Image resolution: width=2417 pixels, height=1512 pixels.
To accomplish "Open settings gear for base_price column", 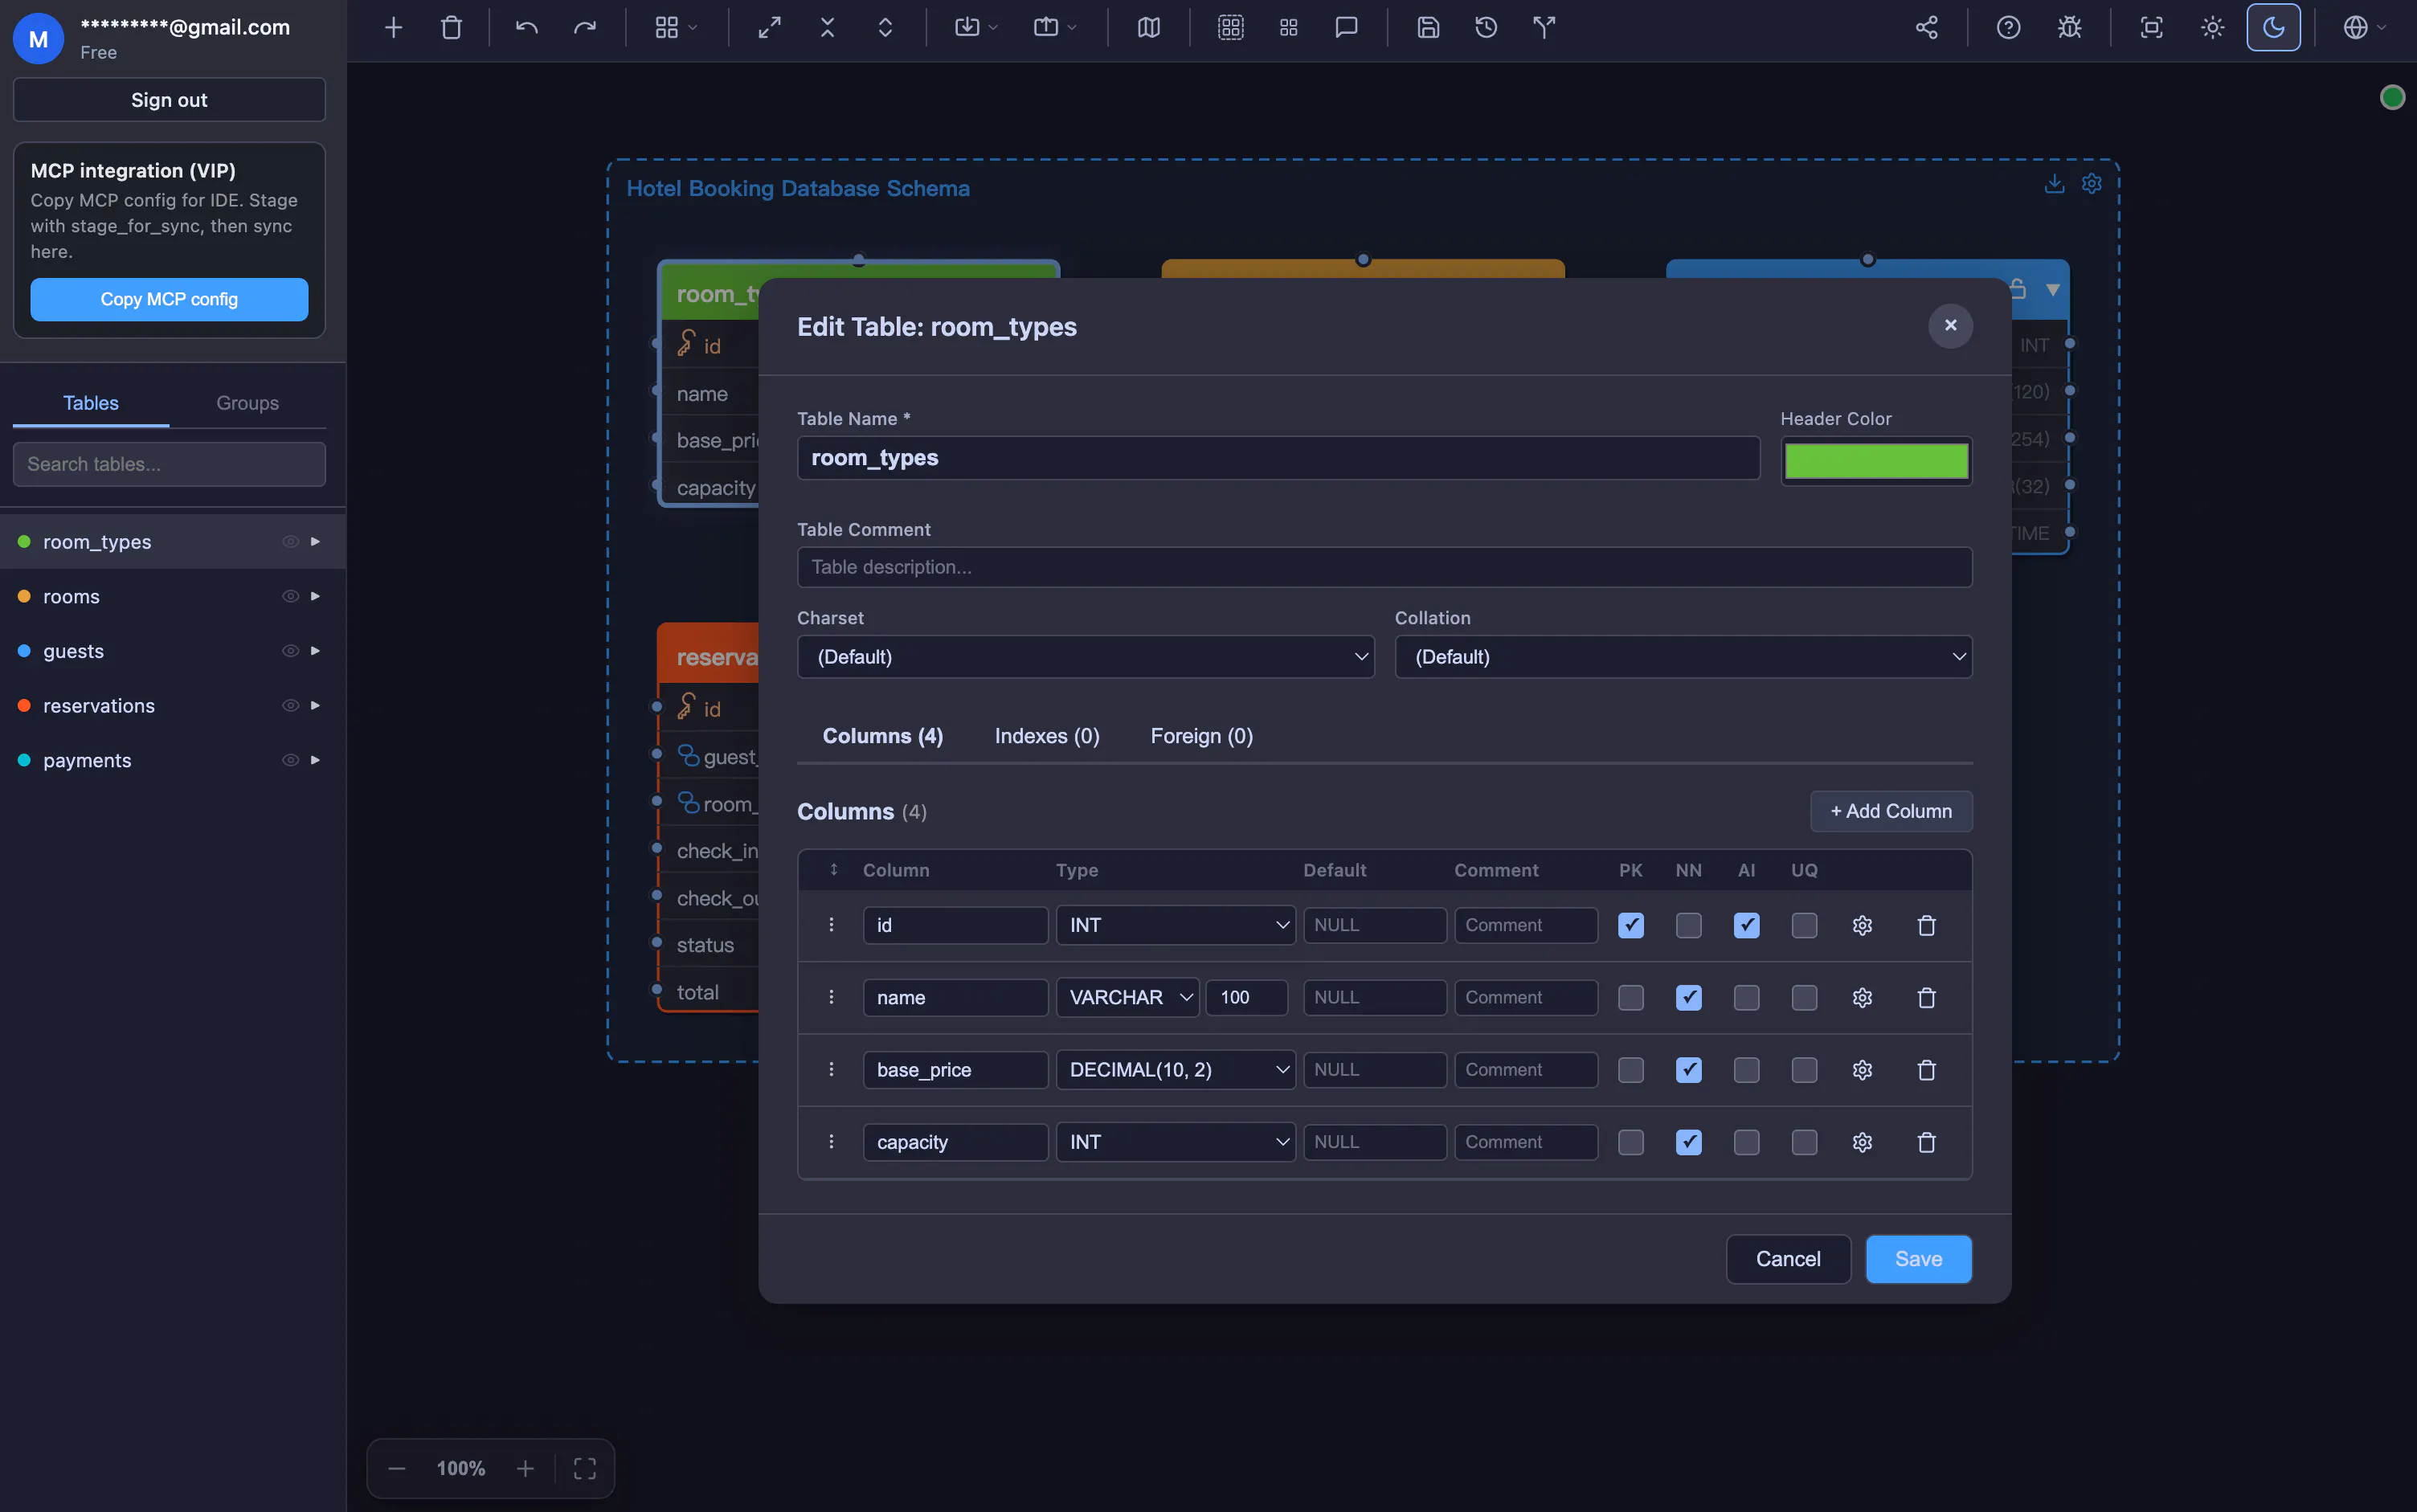I will (1862, 1070).
